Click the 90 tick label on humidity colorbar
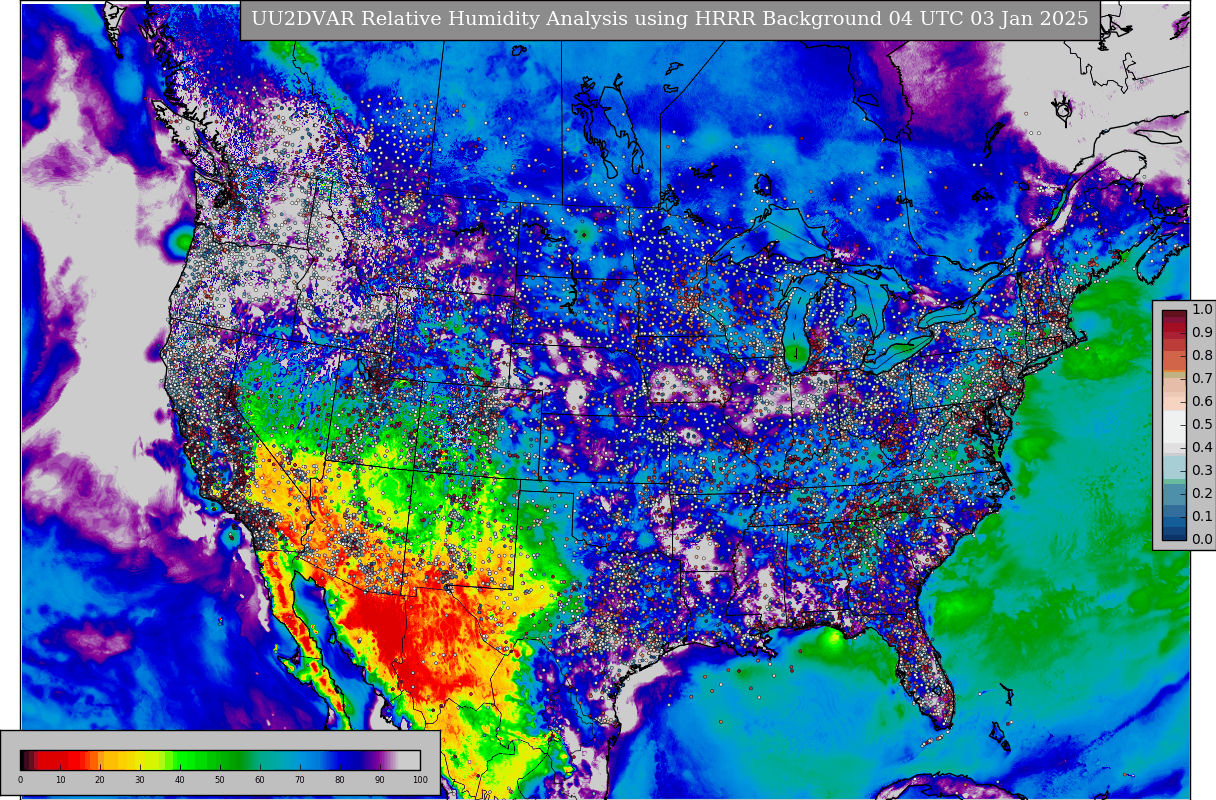 click(380, 780)
